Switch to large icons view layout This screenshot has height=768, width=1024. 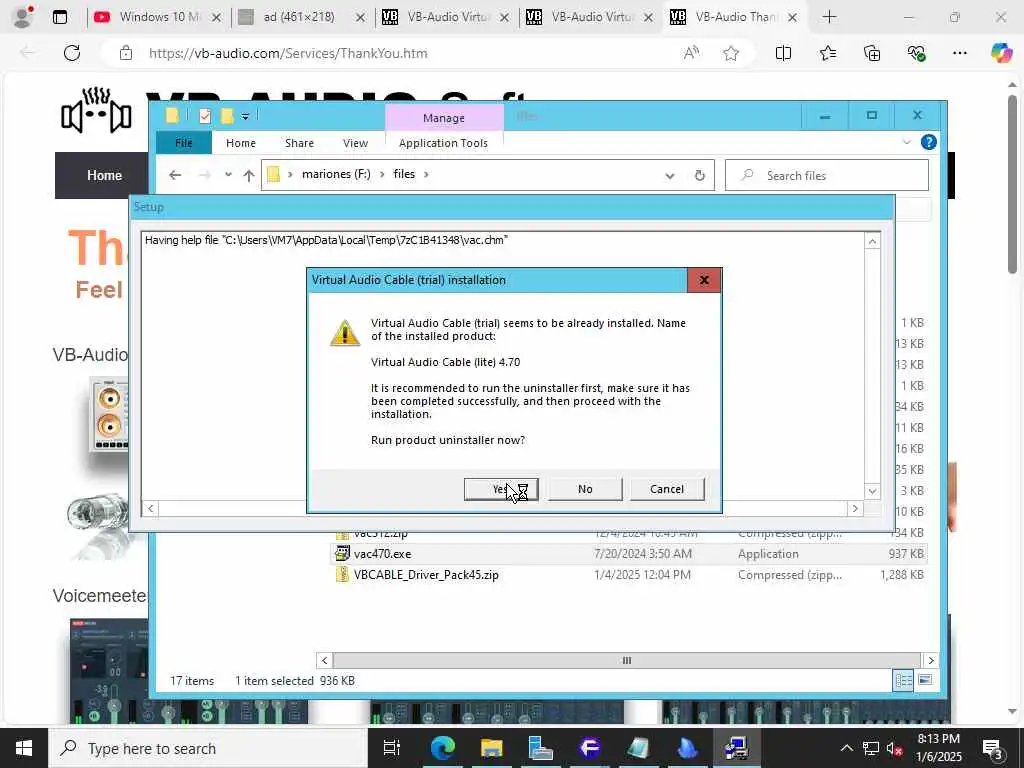(x=925, y=680)
